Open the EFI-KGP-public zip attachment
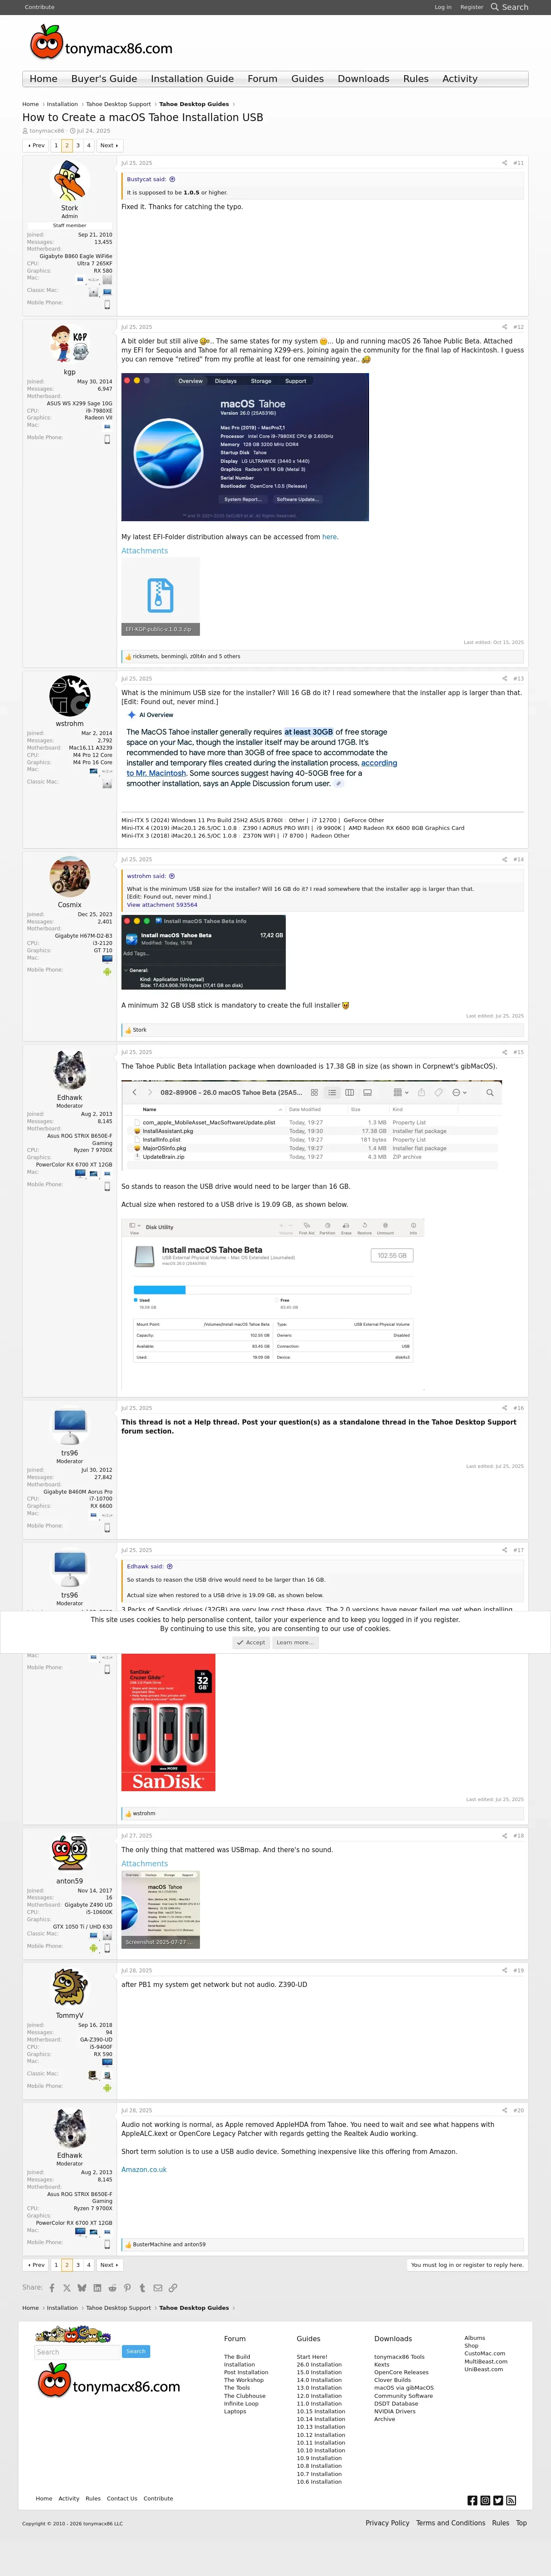This screenshot has height=2576, width=551. pyautogui.click(x=160, y=597)
